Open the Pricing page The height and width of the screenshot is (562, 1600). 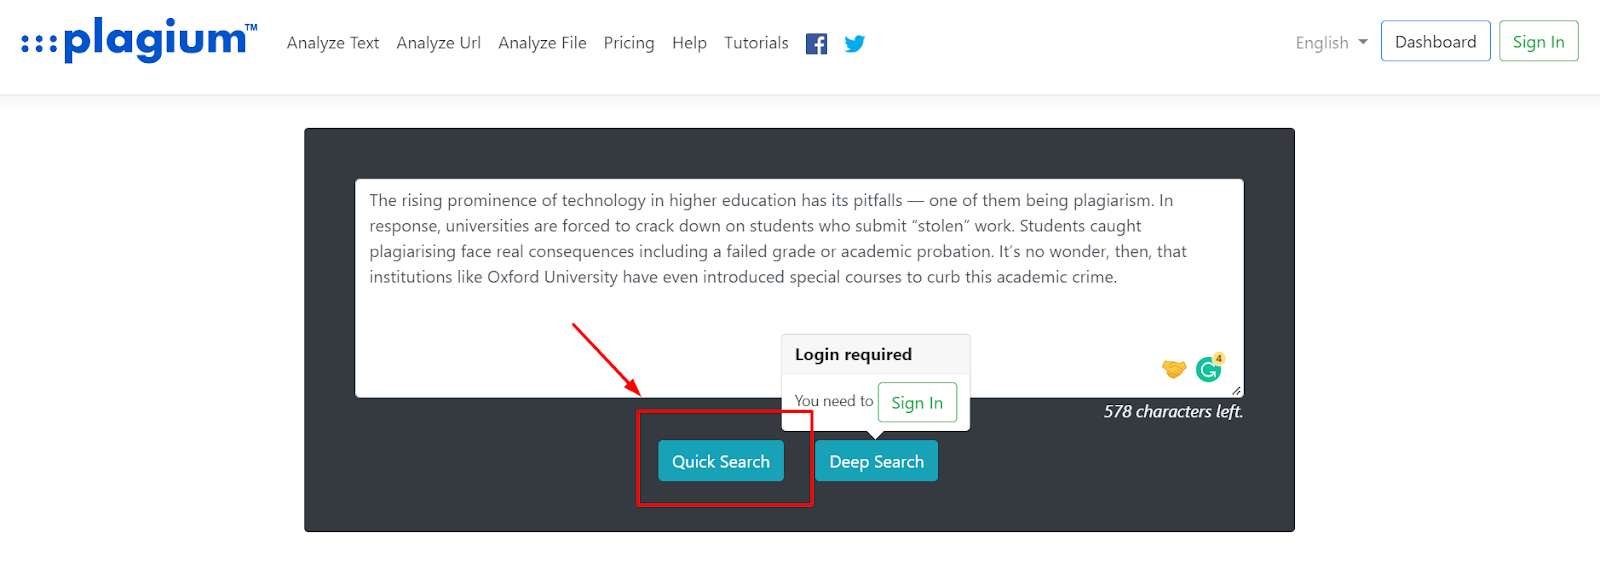[x=629, y=43]
